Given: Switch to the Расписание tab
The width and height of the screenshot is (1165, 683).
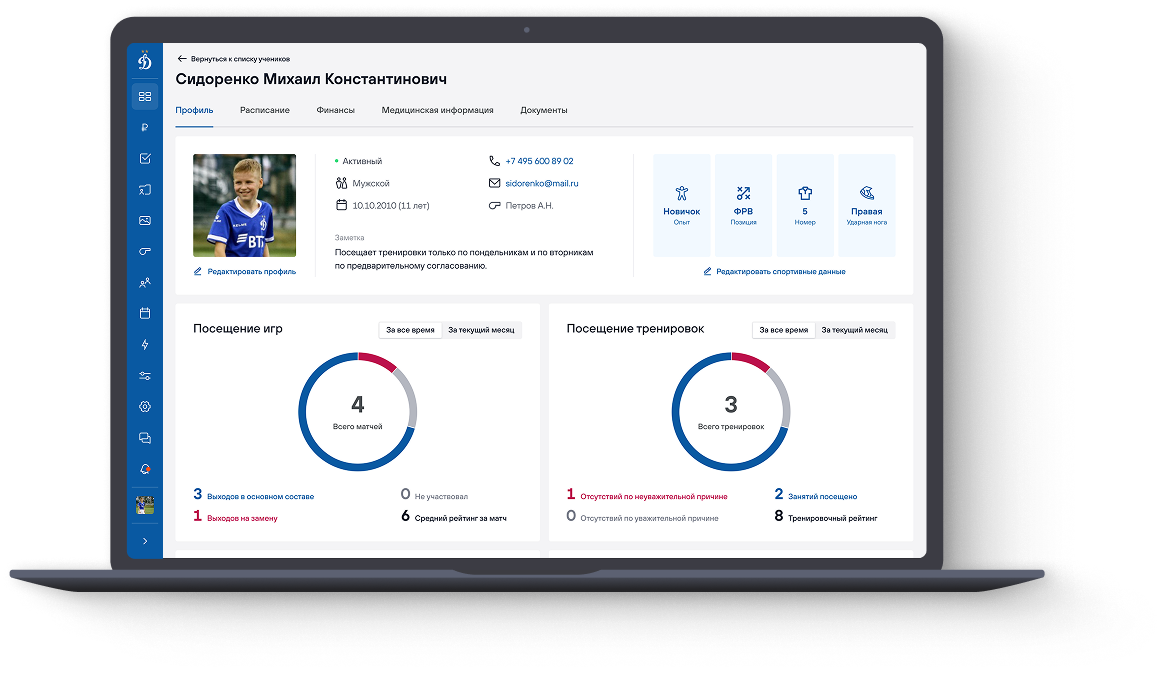Looking at the screenshot, I should [265, 110].
